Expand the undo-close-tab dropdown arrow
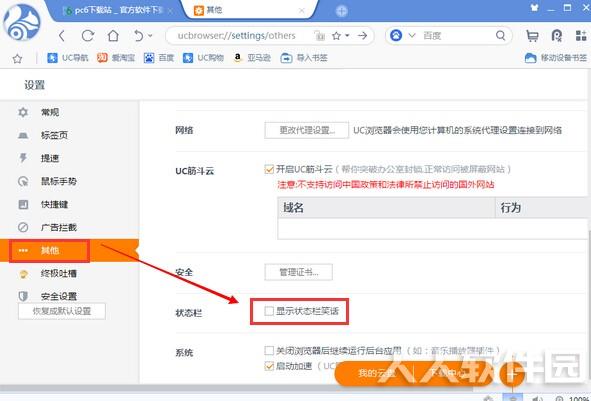591x401 pixels. point(150,36)
